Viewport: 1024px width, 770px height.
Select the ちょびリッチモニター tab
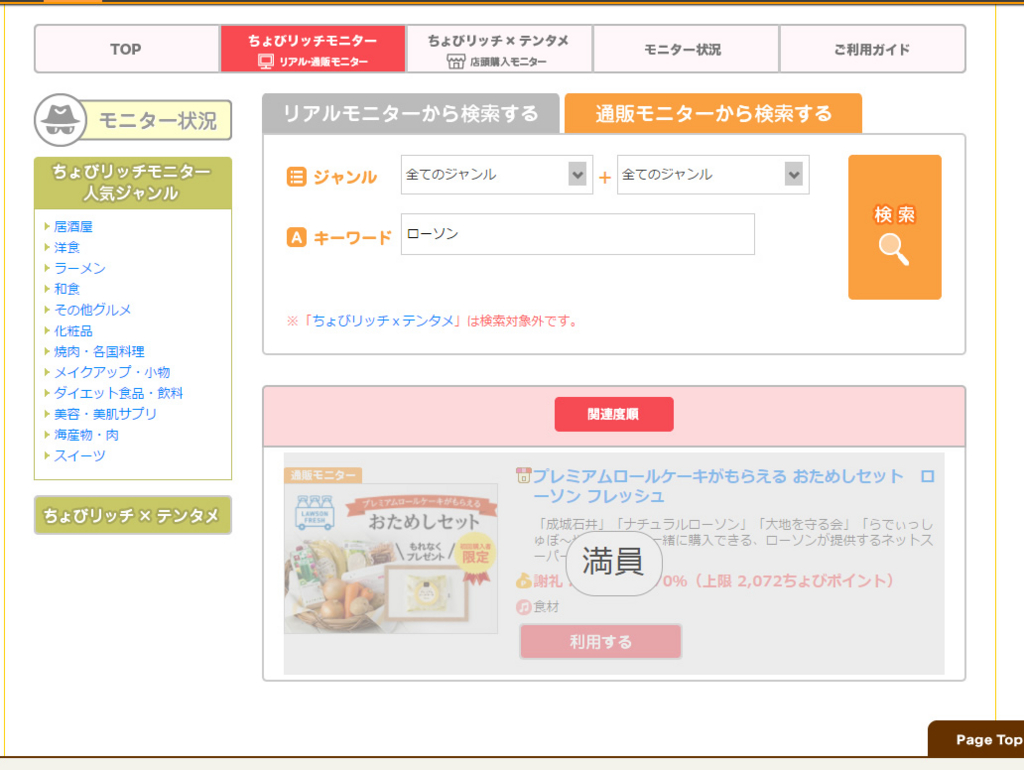pyautogui.click(x=313, y=49)
